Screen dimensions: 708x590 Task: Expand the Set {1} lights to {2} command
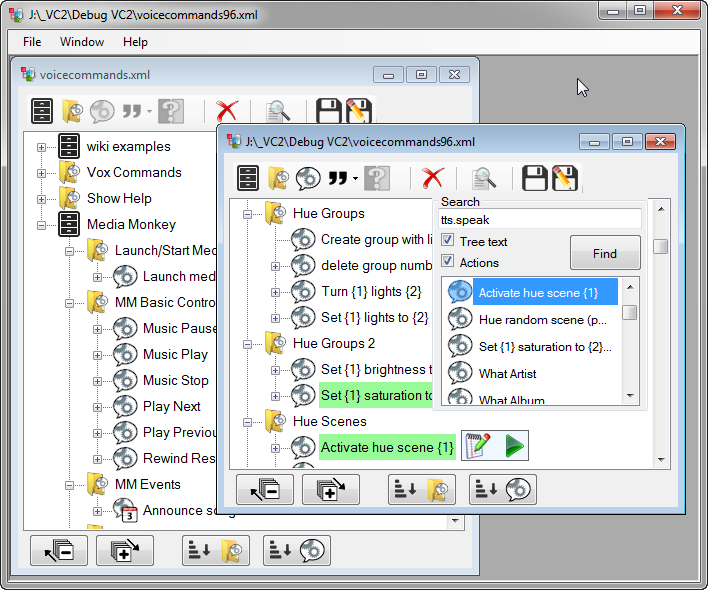275,318
